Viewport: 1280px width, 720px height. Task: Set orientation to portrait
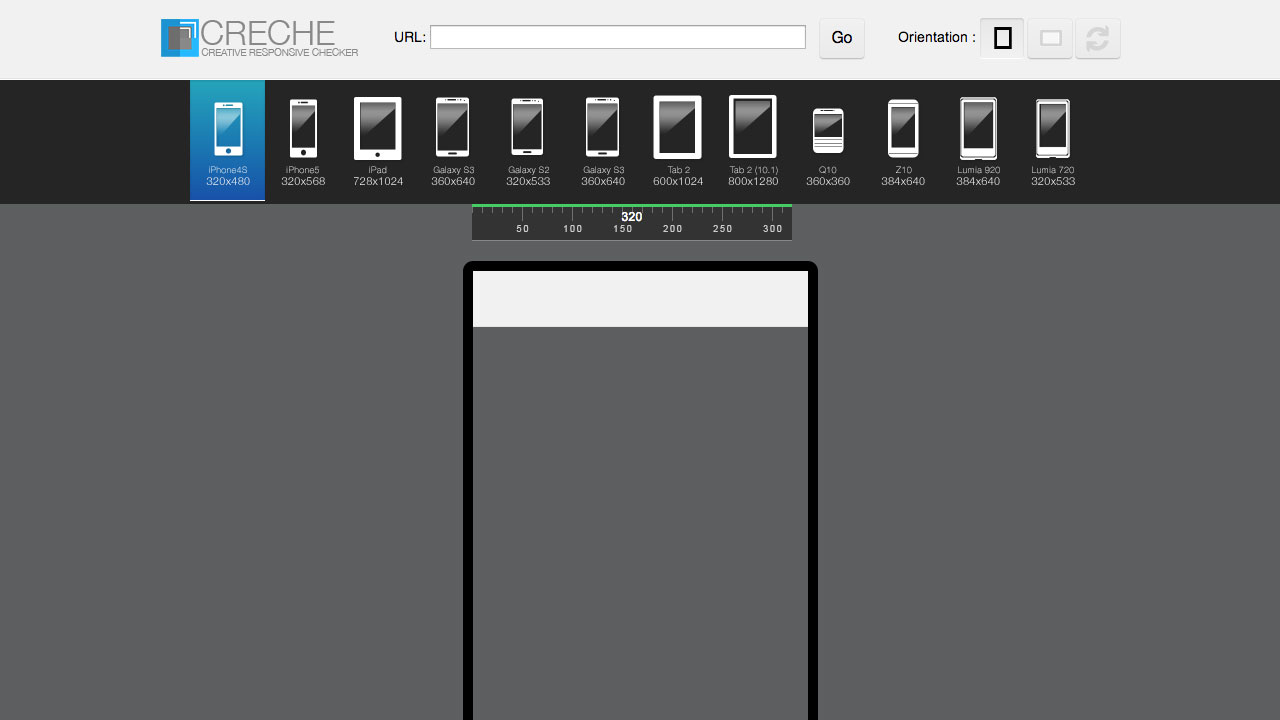1002,38
